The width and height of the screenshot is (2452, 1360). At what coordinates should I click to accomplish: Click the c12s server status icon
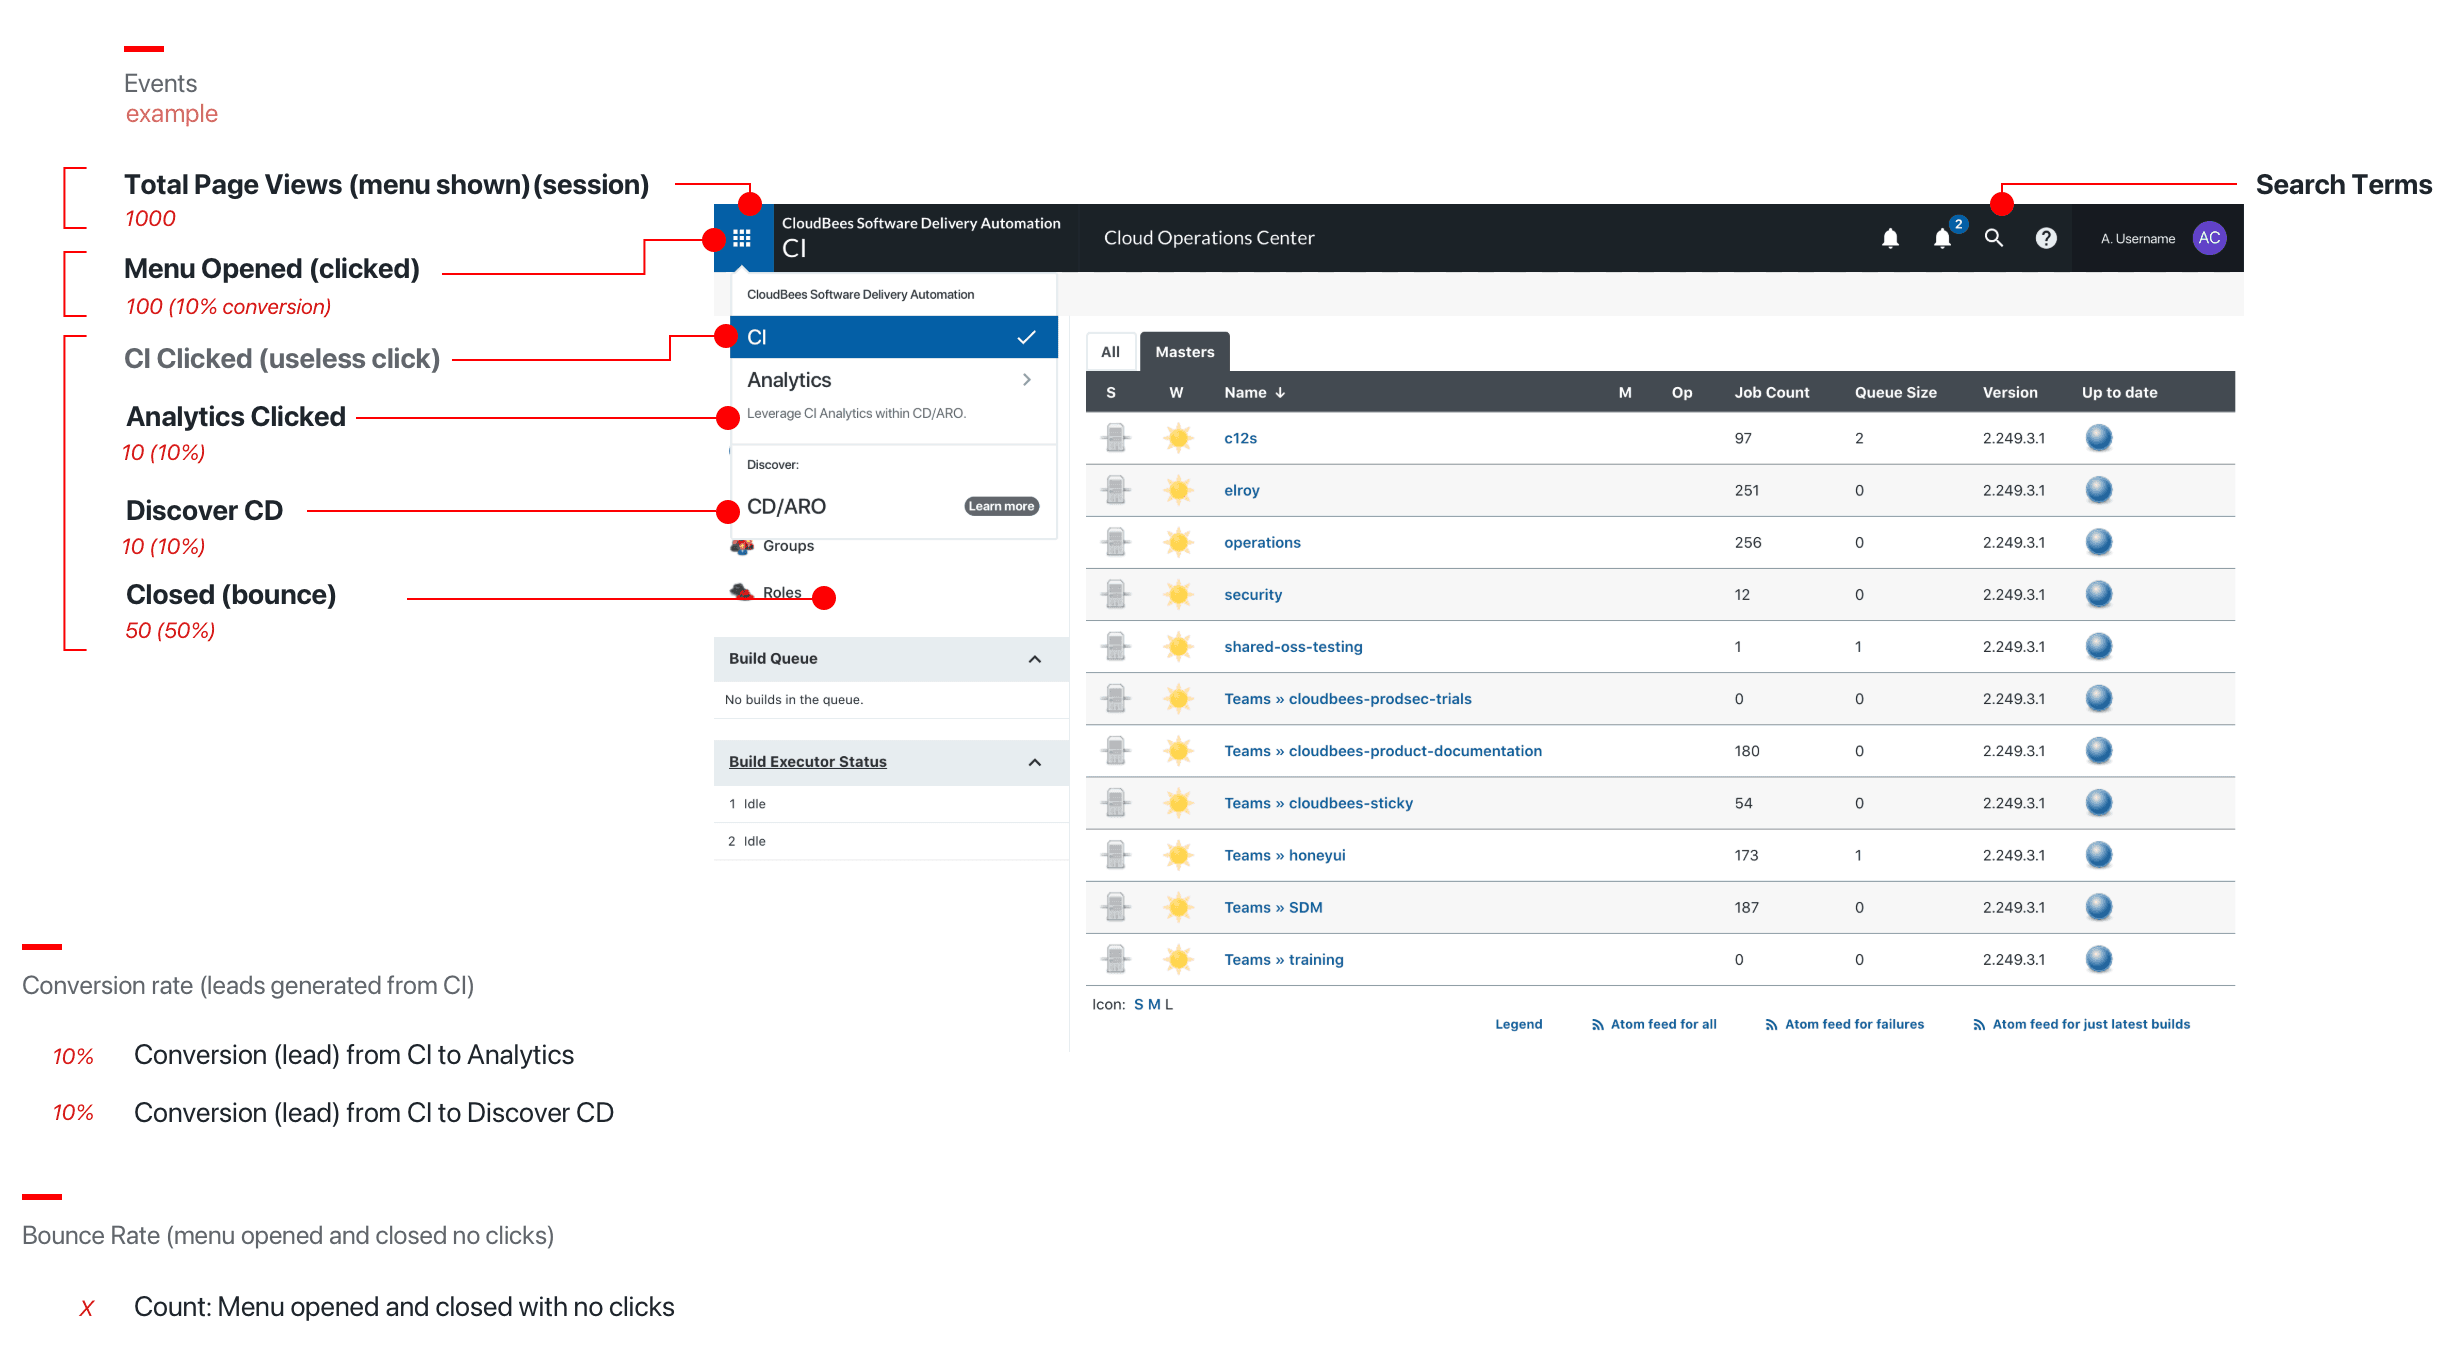[1116, 438]
